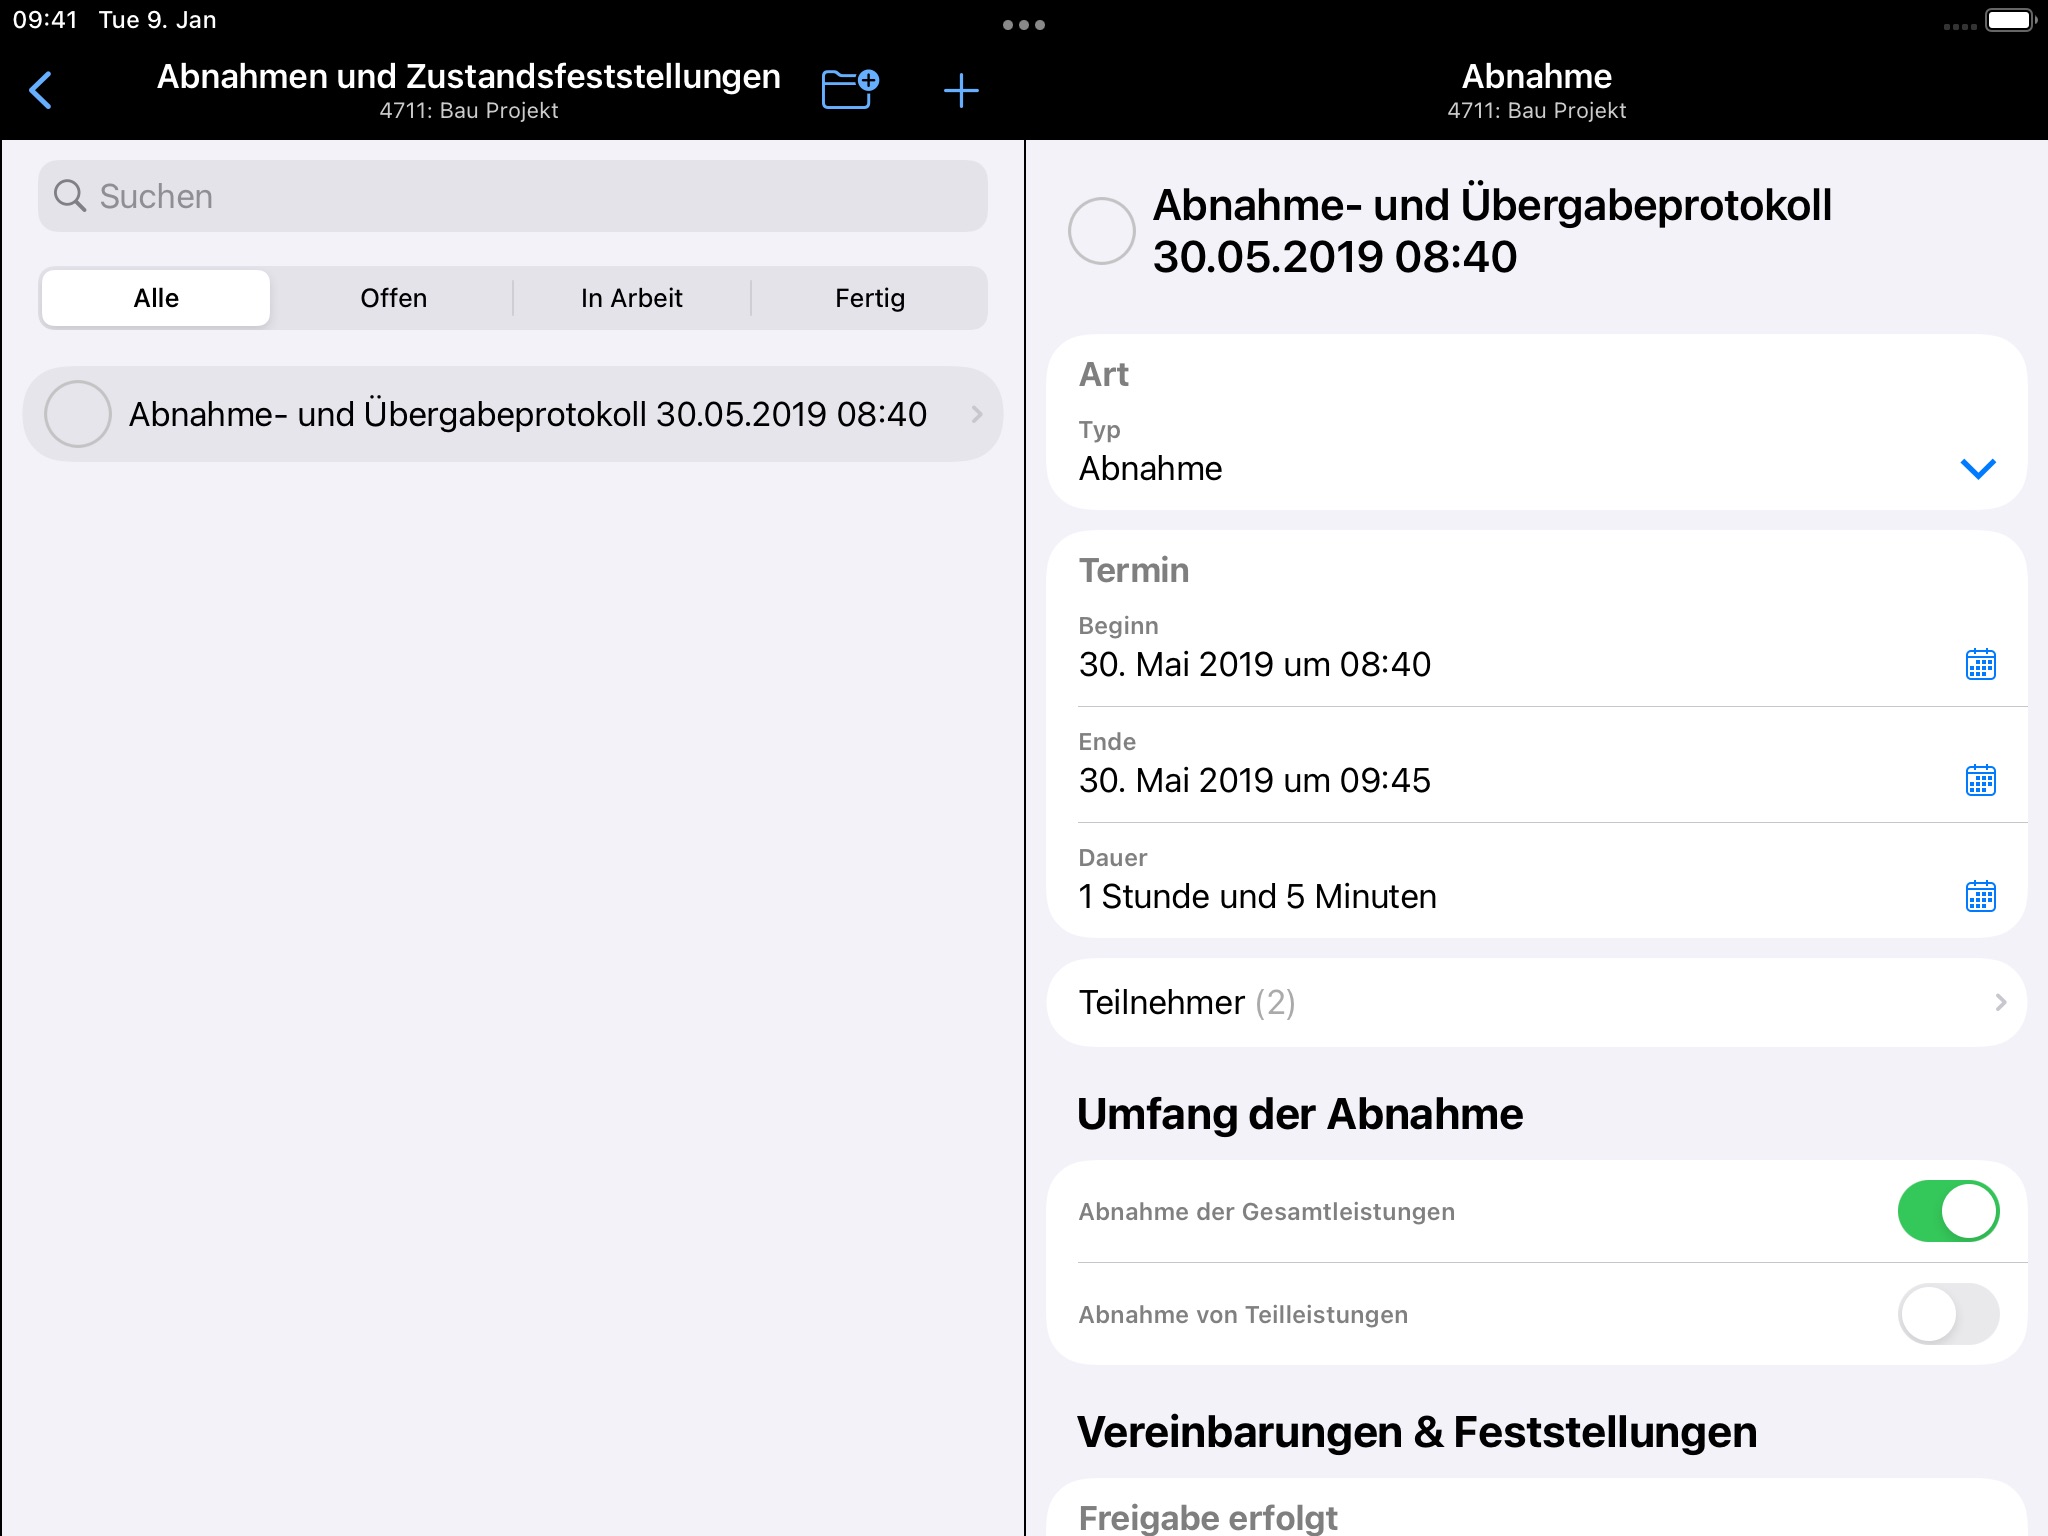Open calendar picker for Dauer
This screenshot has height=1536, width=2048.
1980,896
